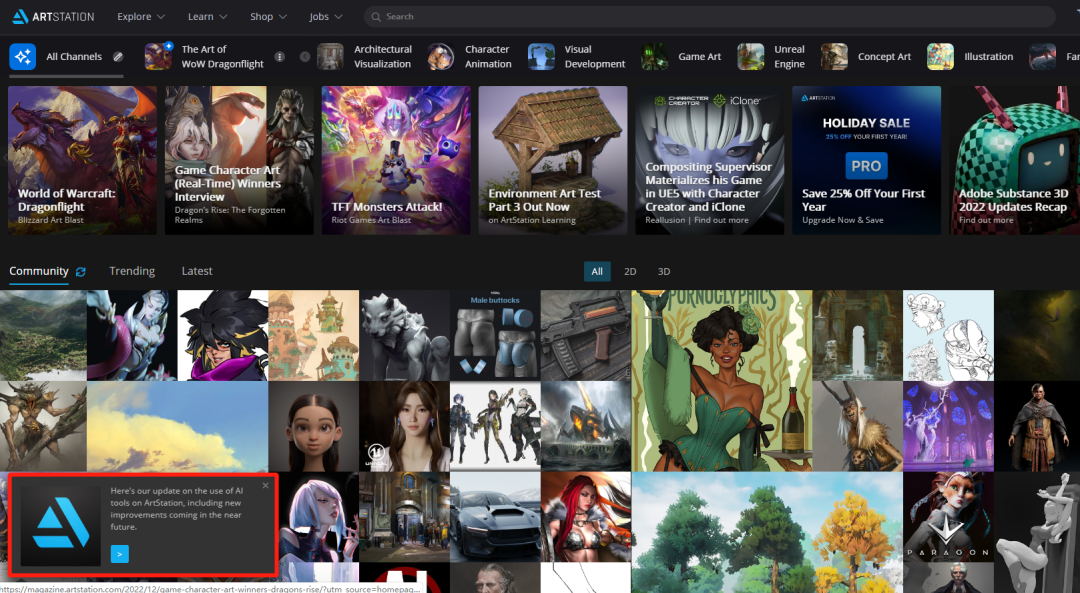Click the ArtStation logo in the notification

(61, 526)
